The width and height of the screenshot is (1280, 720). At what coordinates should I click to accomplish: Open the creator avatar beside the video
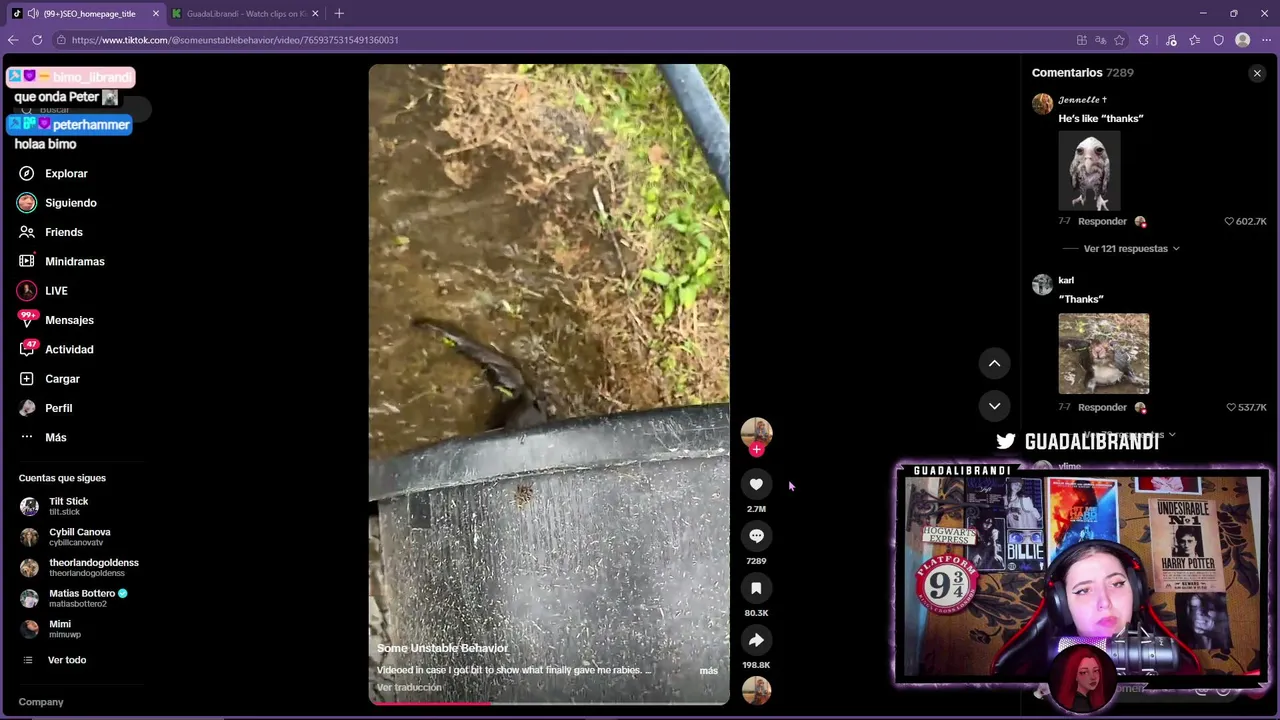click(756, 431)
